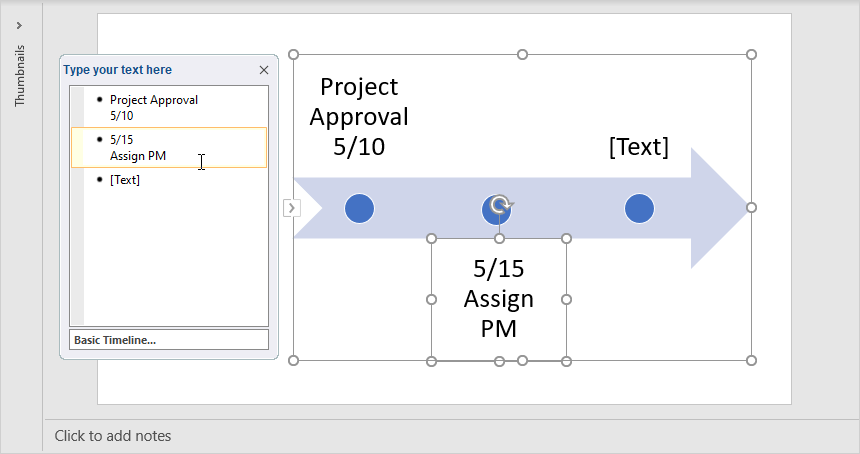
Task: Click the bullet beside the '5/15' entry
Action: coord(99,140)
